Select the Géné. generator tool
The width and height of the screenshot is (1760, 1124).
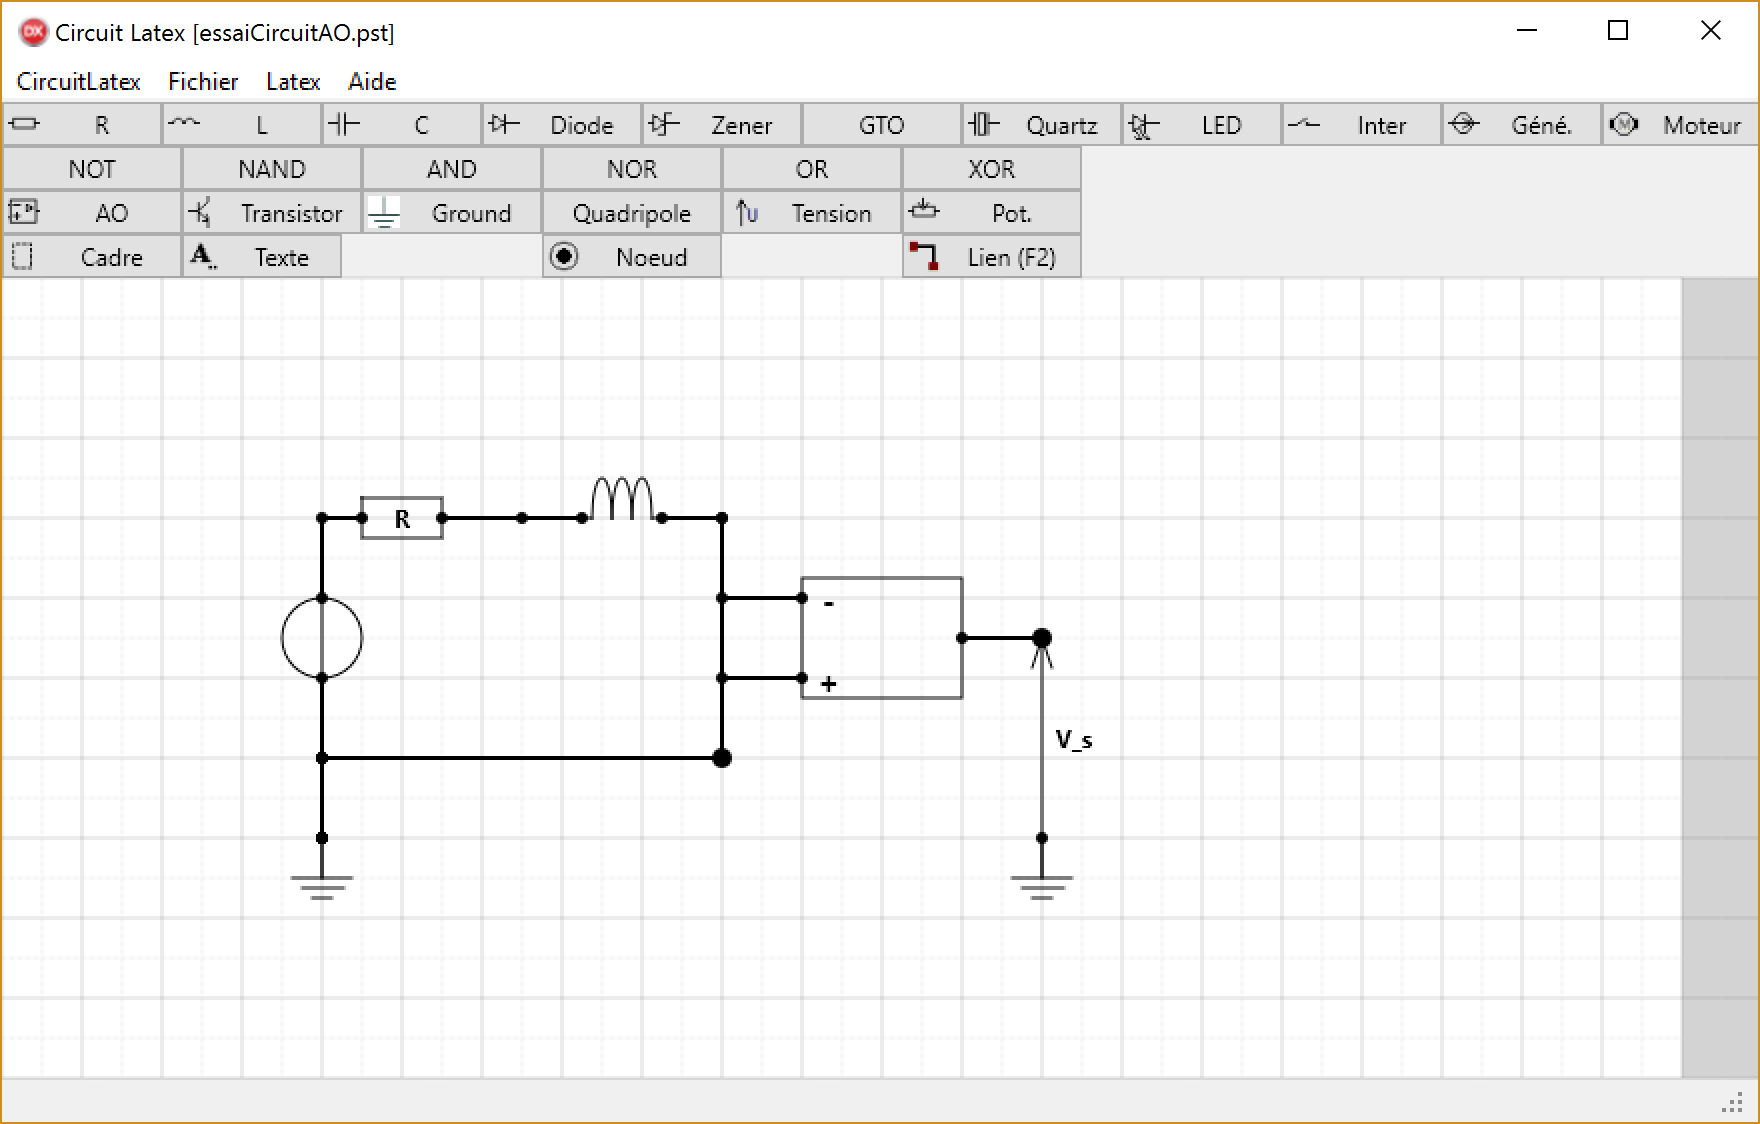(x=1522, y=125)
